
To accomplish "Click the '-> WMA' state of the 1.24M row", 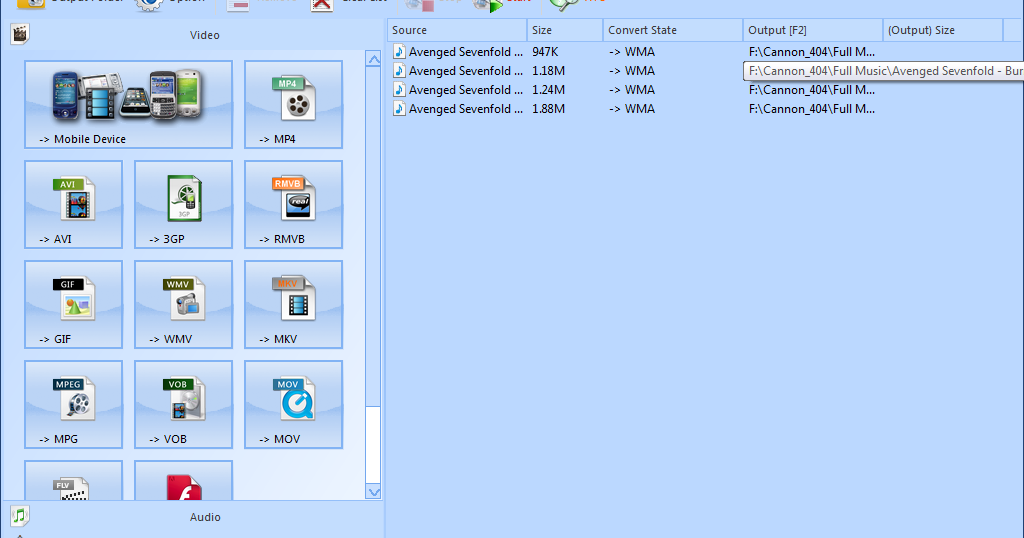I will 632,89.
